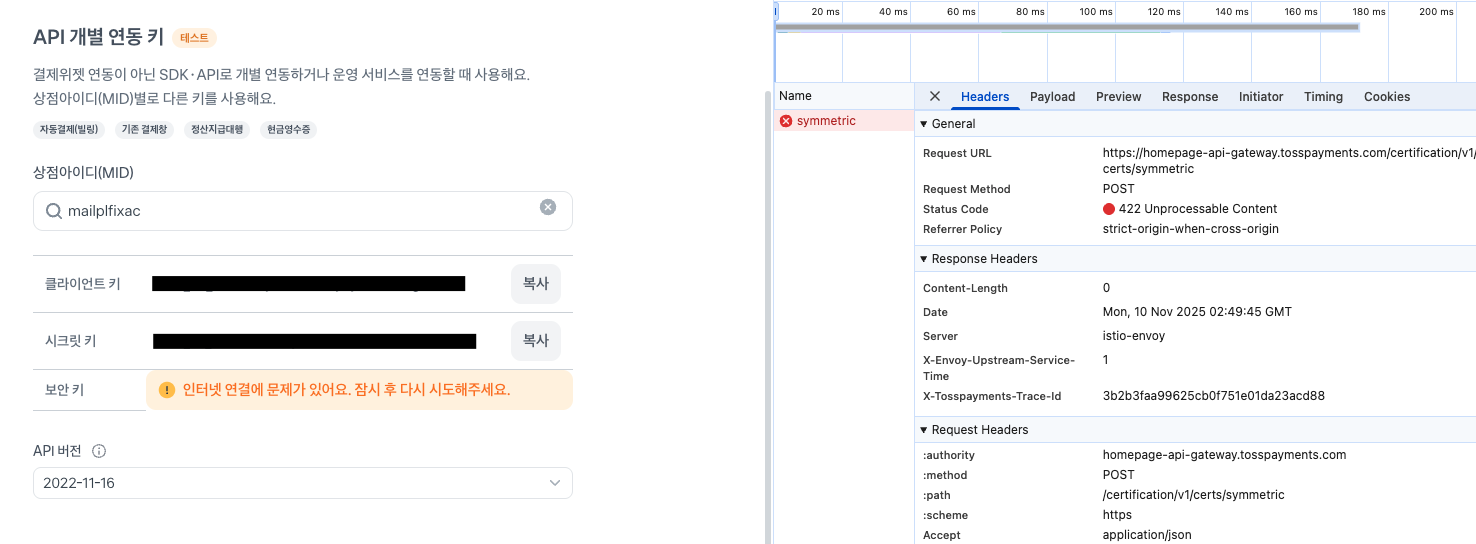Click the orange warning icon in the error message
Viewport: 1476px width, 544px height.
[x=166, y=390]
